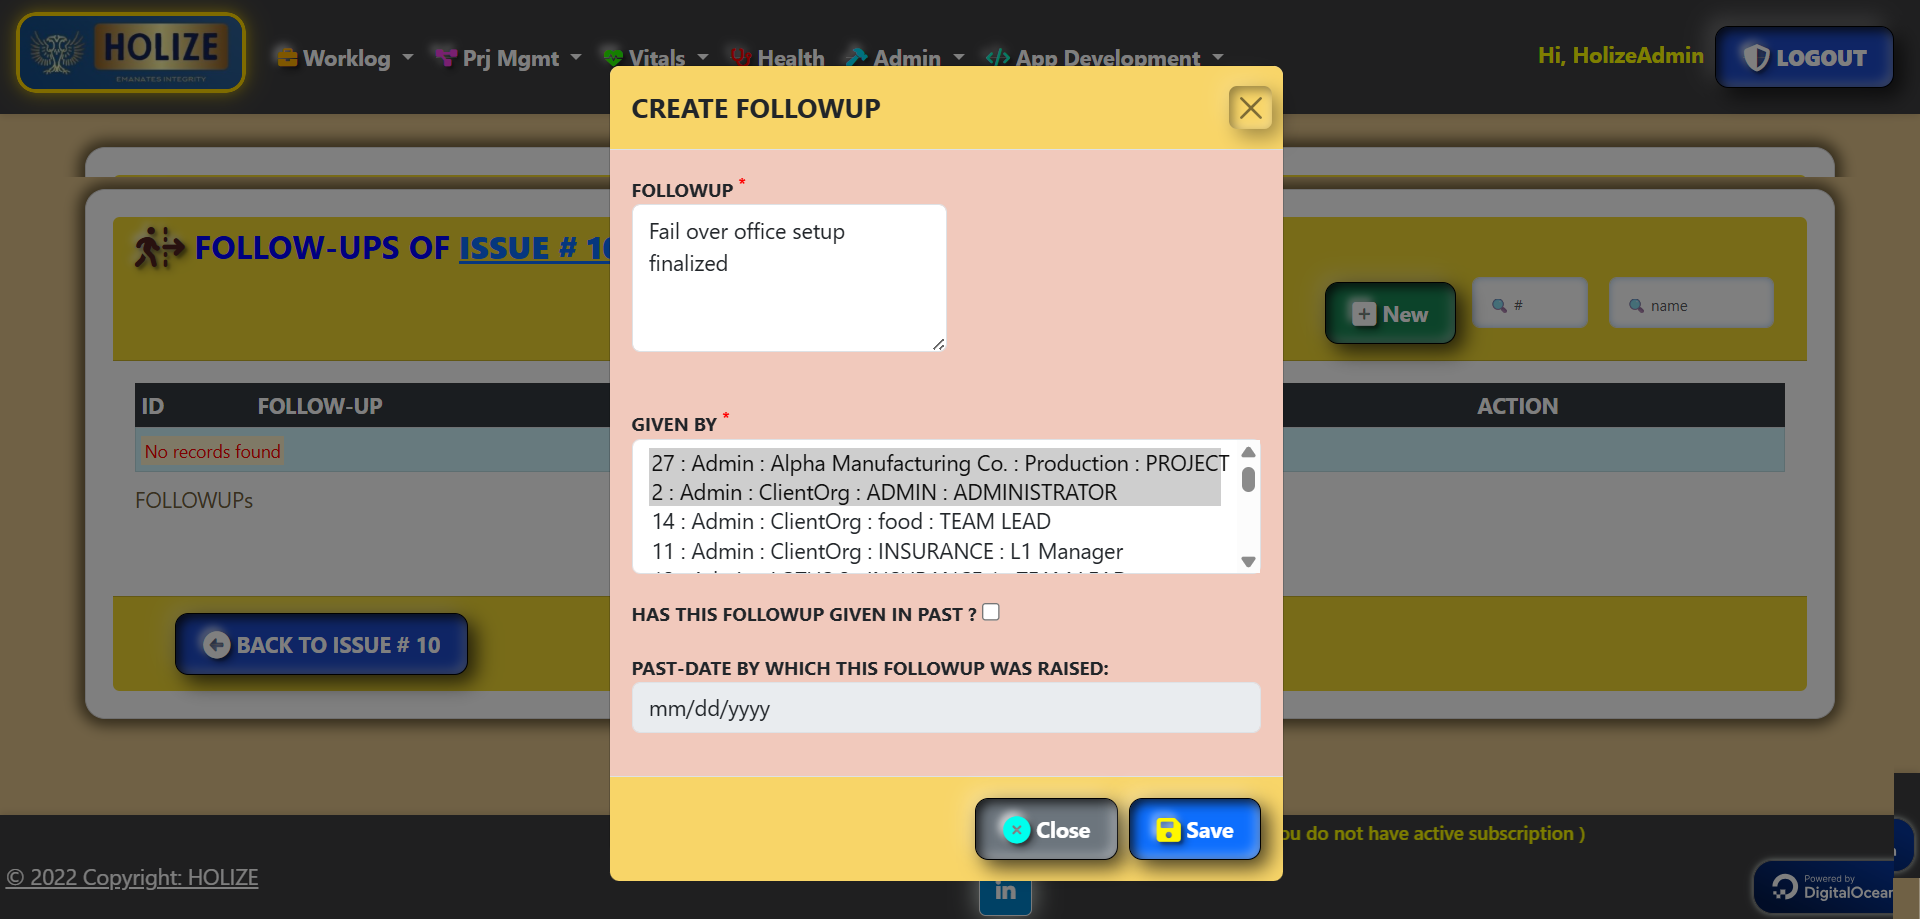Screen dimensions: 1920x919
Task: Choose '11 : Admin : ClientOrg : INSURANCE : L1 Manager'
Action: (x=886, y=552)
